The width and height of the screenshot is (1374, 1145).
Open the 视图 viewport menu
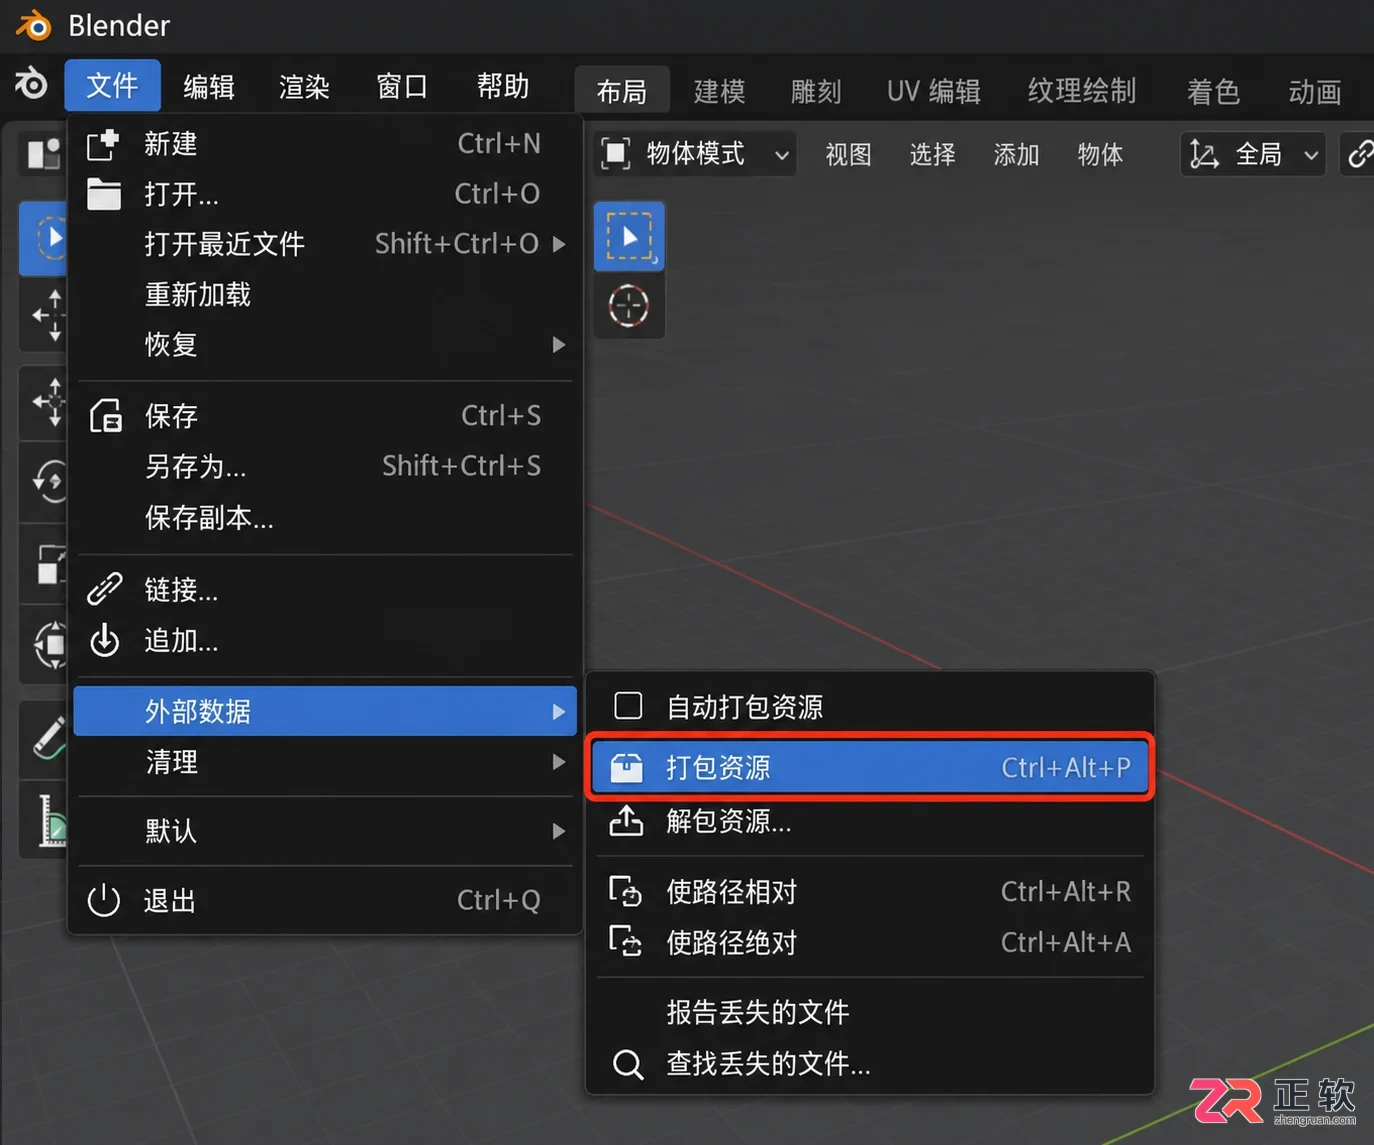(x=848, y=154)
